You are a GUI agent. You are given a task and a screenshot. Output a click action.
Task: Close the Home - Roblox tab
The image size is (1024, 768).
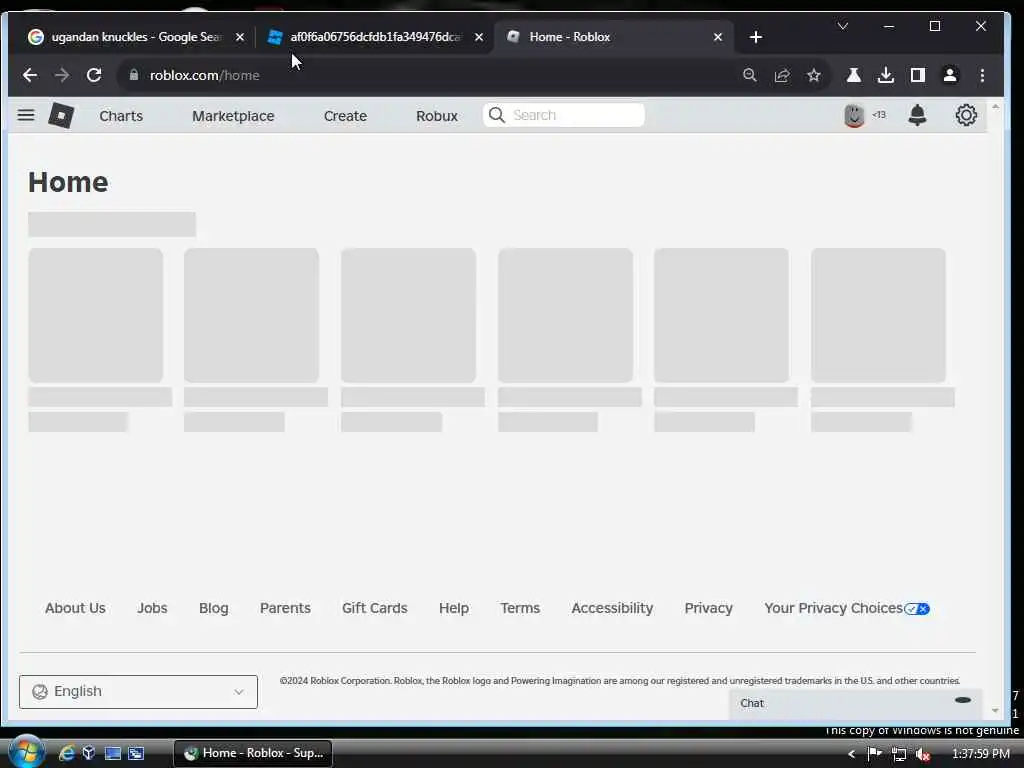point(718,37)
